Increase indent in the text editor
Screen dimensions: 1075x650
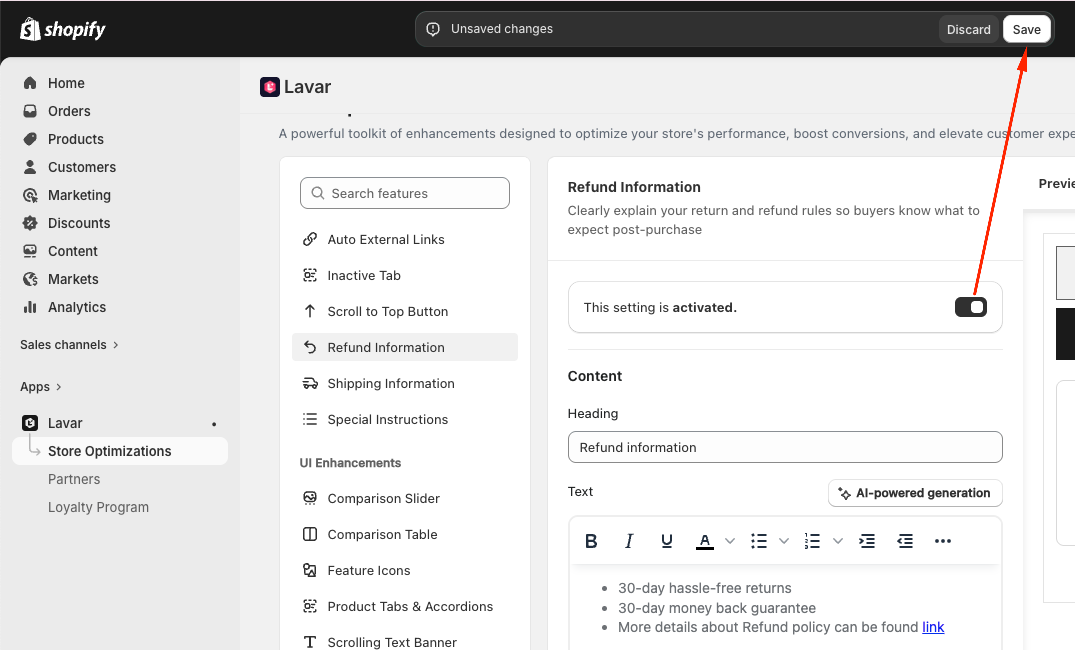[867, 541]
